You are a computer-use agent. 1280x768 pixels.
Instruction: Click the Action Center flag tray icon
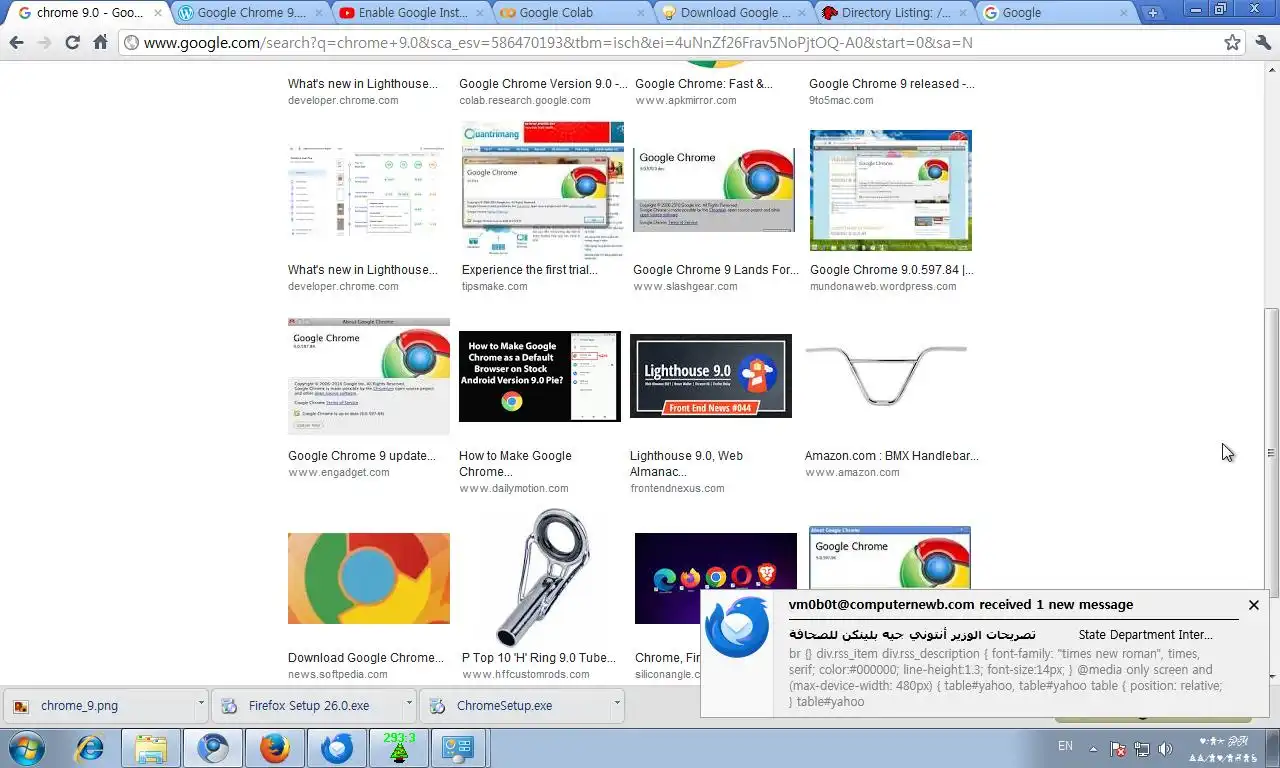pos(1118,748)
